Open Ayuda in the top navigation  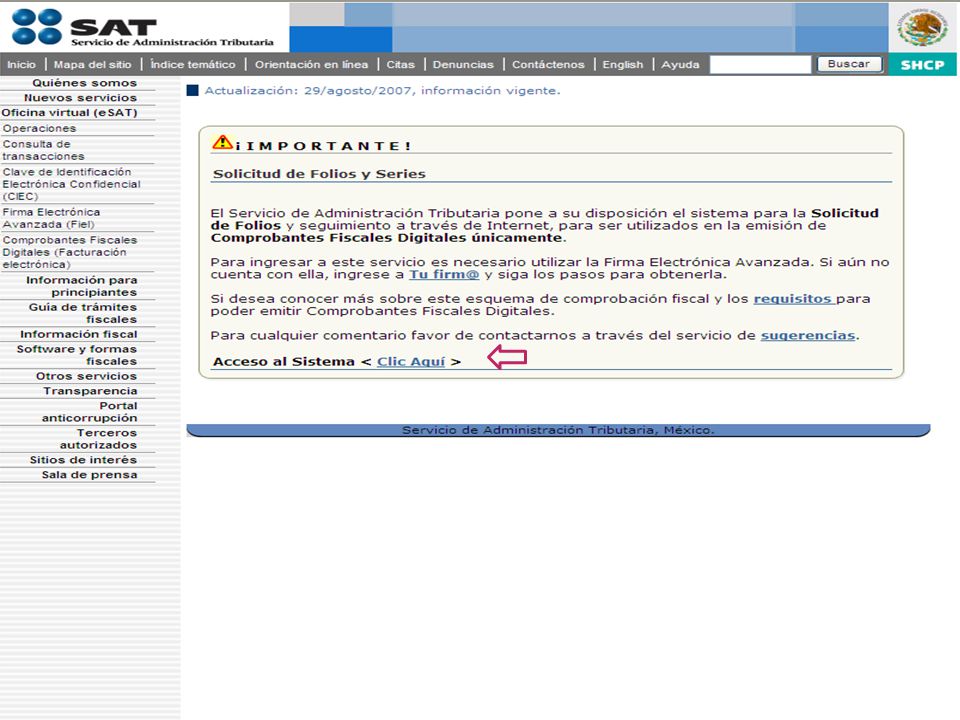click(680, 64)
